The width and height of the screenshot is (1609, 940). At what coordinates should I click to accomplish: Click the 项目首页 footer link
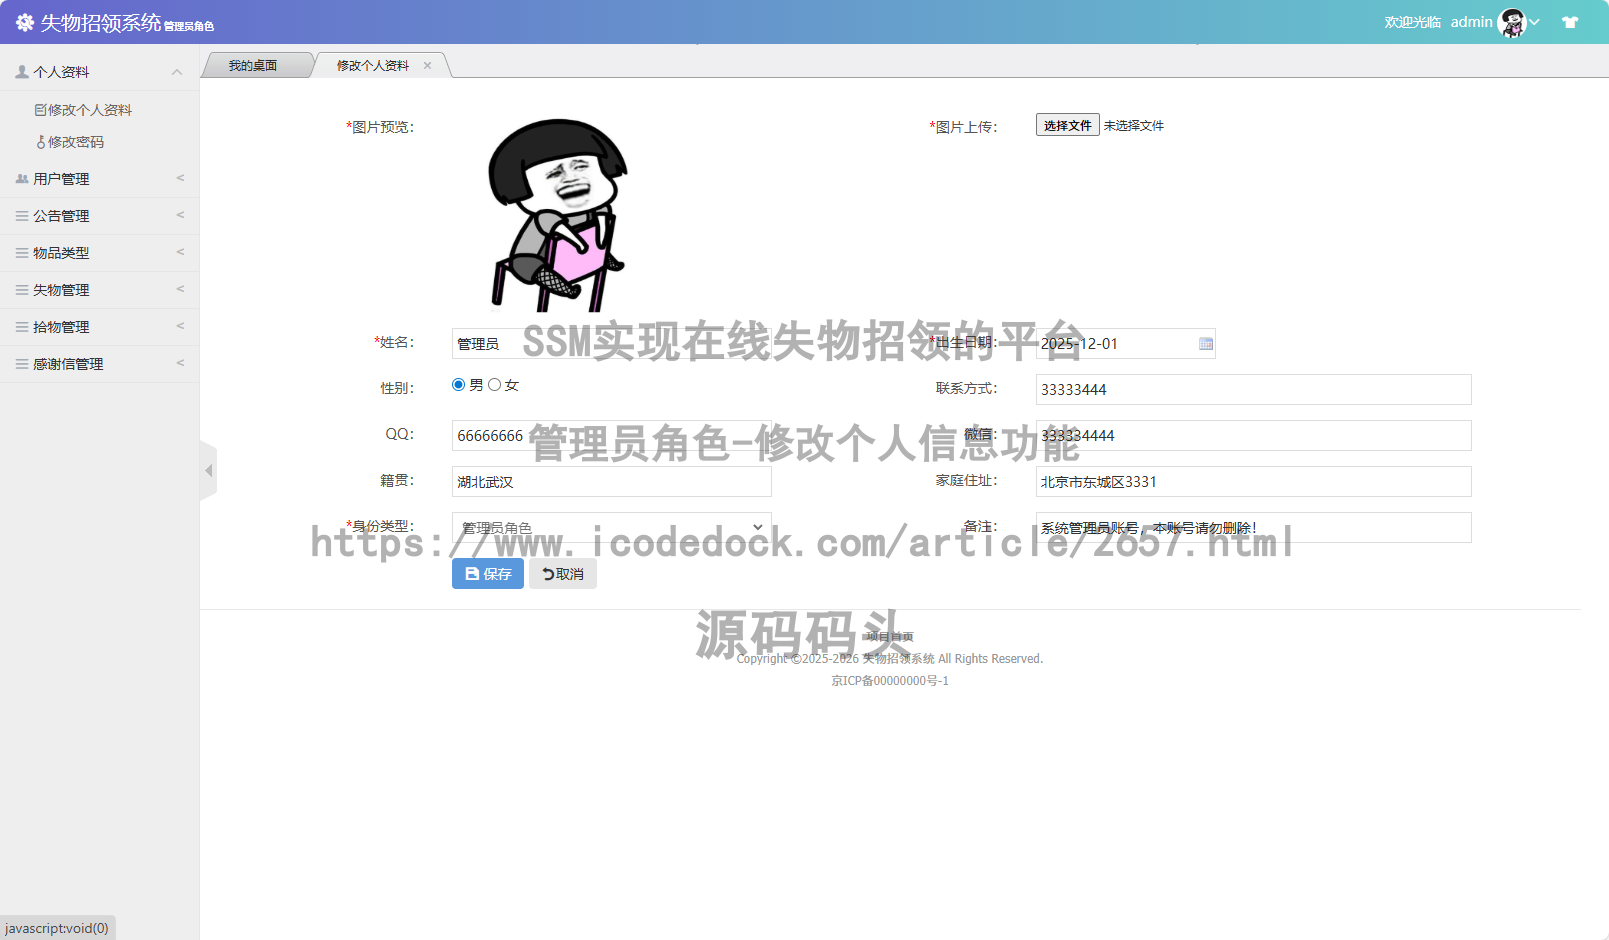coord(889,636)
